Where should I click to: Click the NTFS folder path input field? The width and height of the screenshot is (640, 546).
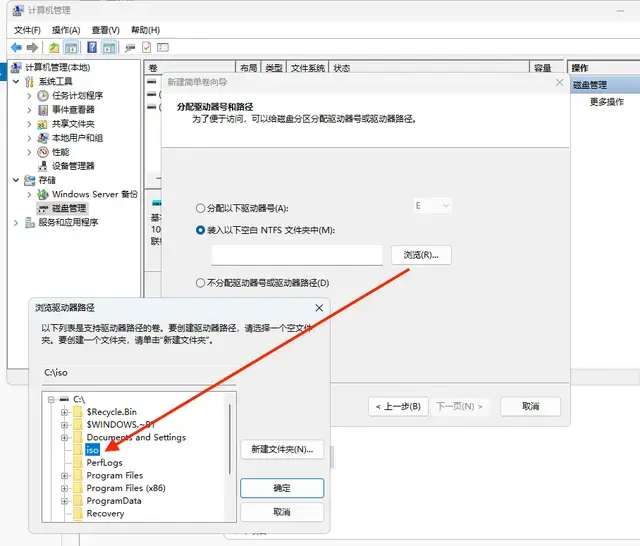point(297,255)
